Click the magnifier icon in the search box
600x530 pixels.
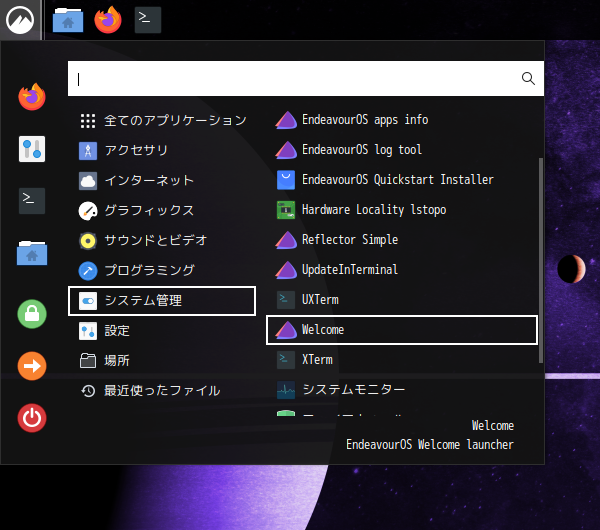[x=528, y=78]
